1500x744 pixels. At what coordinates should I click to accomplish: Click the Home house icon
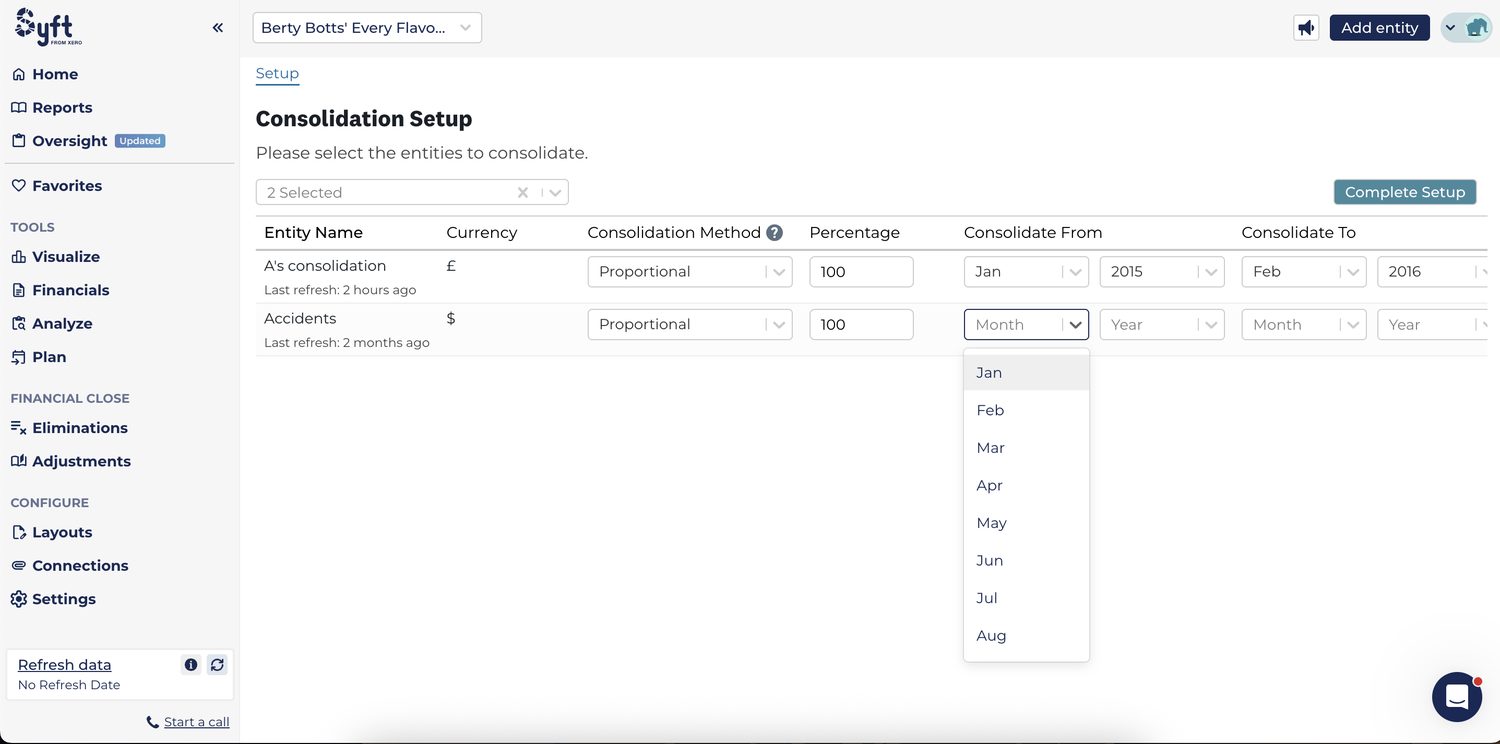pyautogui.click(x=18, y=74)
